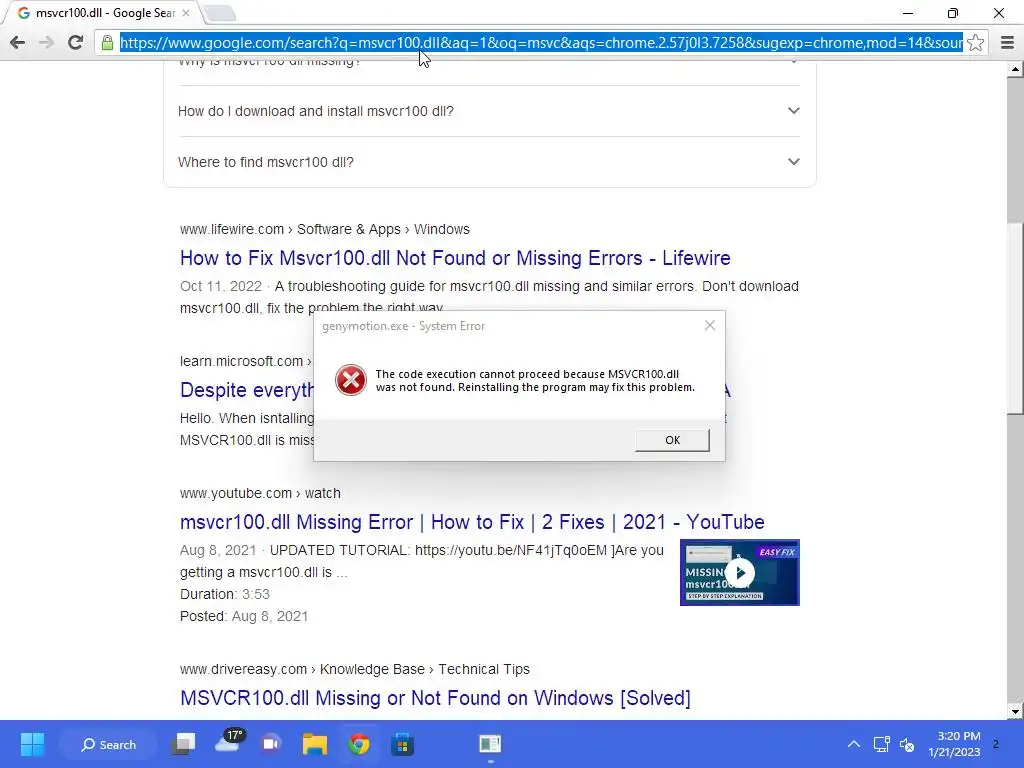Image resolution: width=1024 pixels, height=768 pixels.
Task: Close the System Error dialog with X
Action: (710, 325)
